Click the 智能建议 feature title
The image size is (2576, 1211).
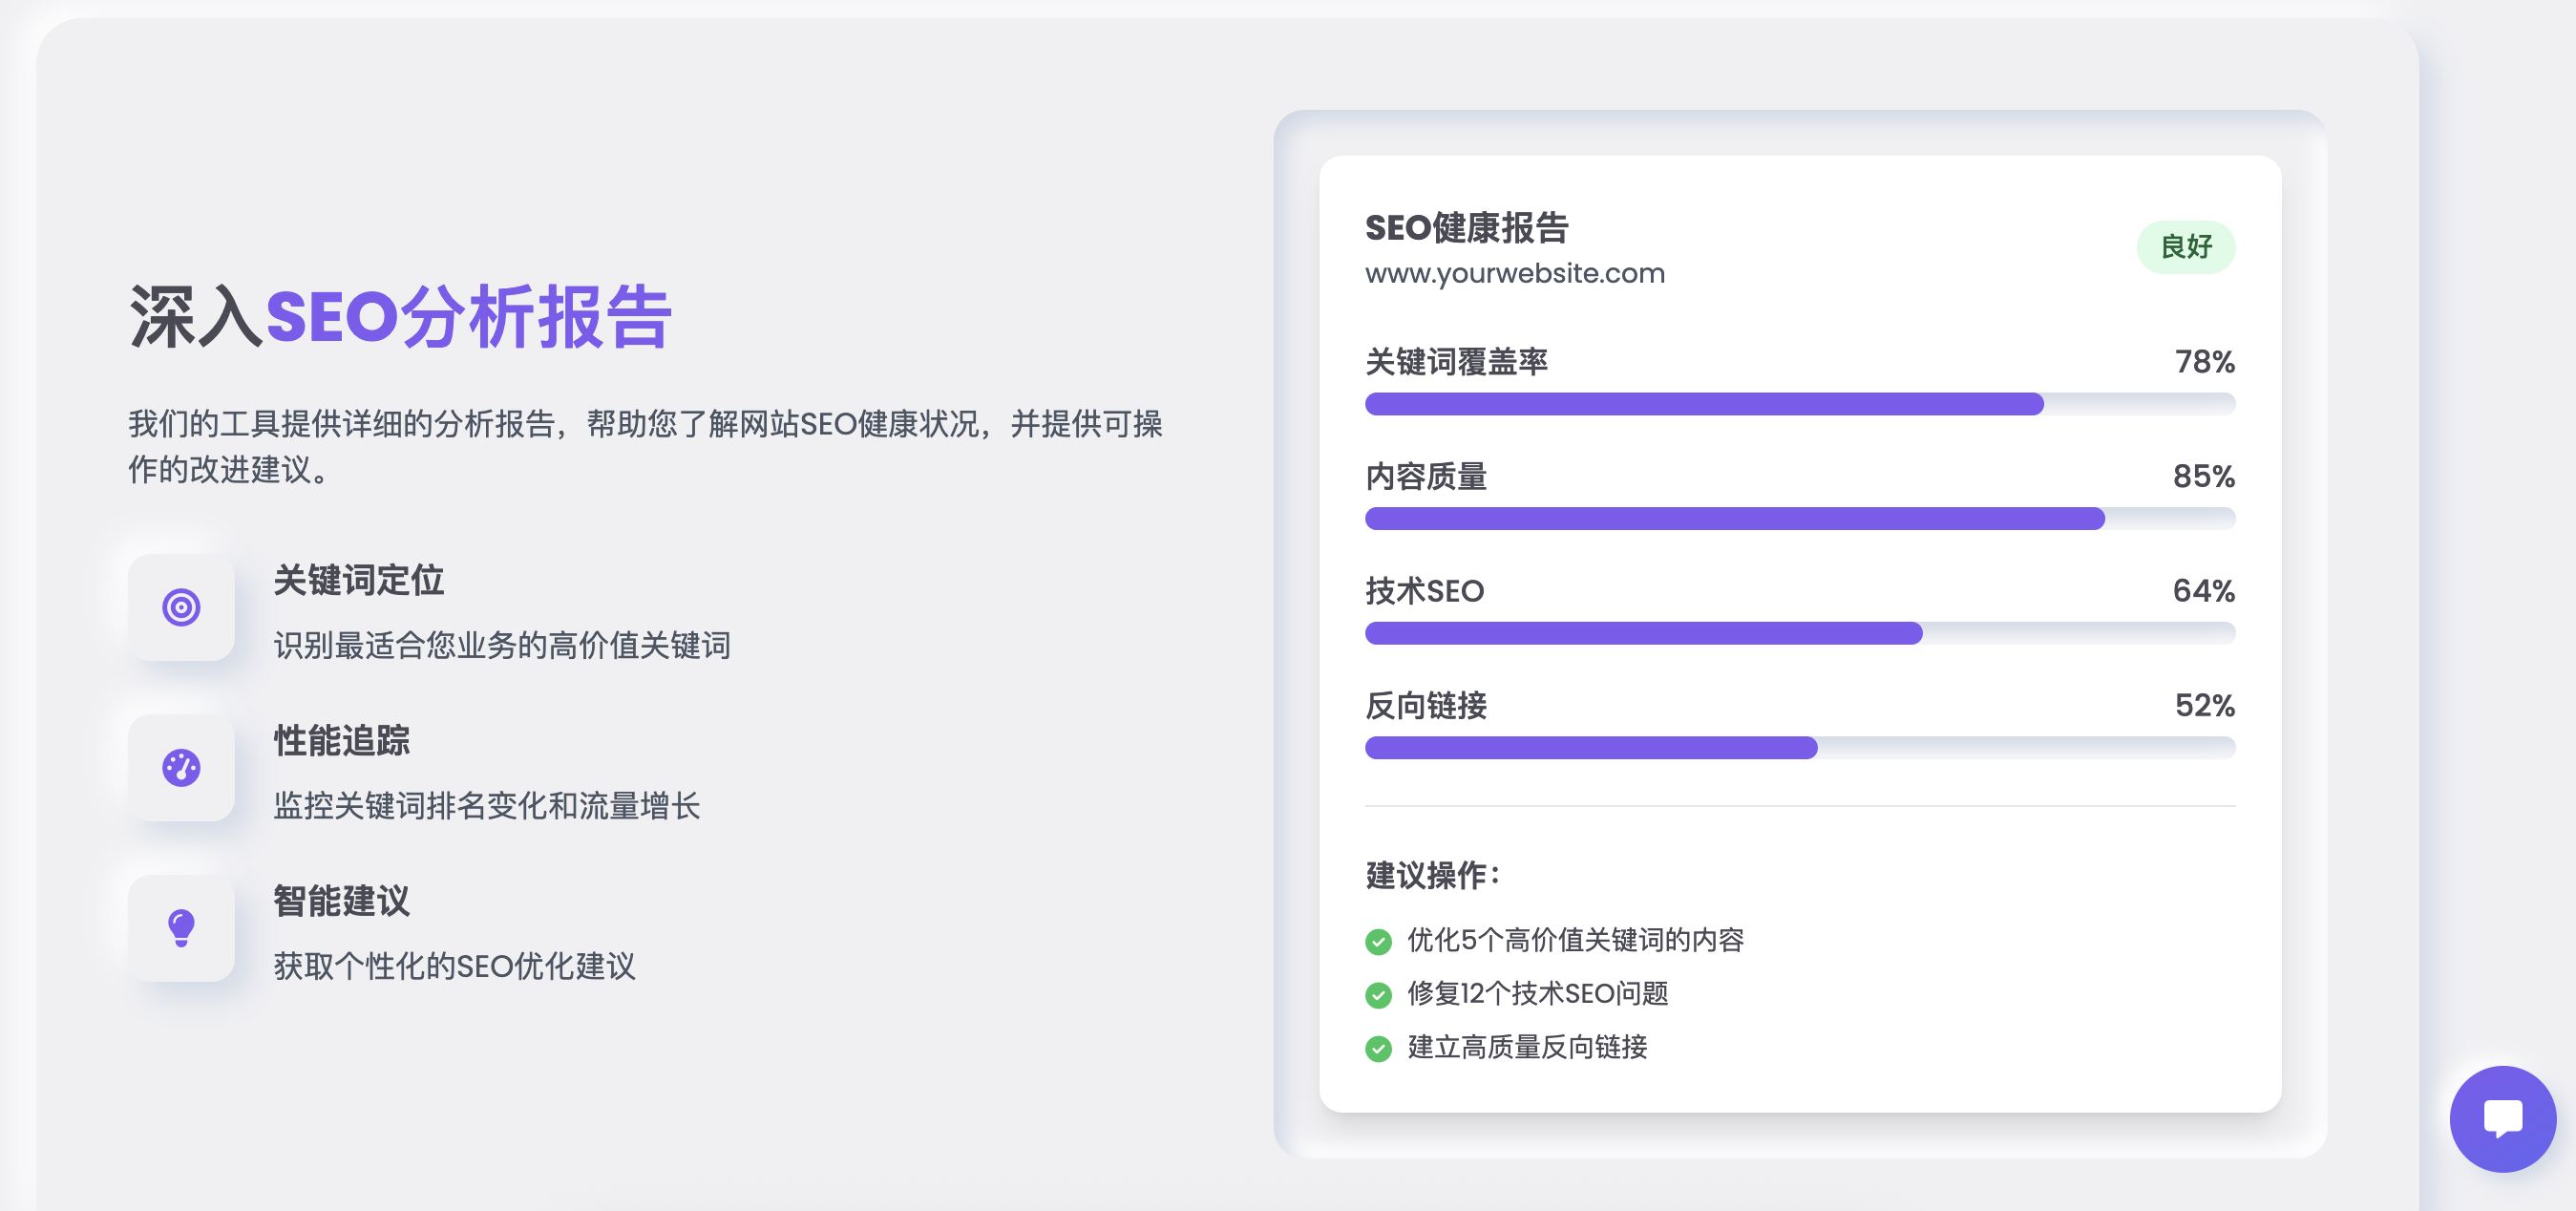coord(341,900)
